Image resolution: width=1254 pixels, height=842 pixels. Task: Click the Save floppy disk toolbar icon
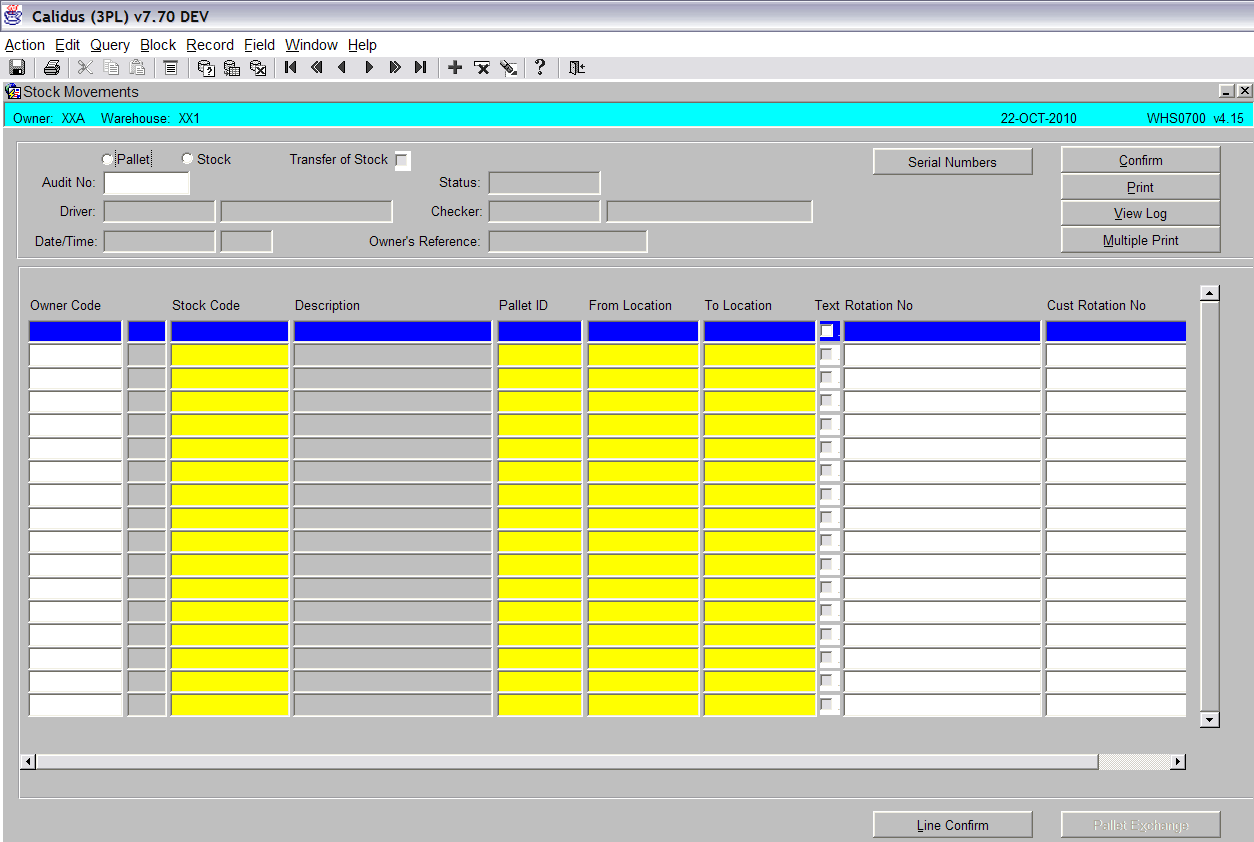click(x=17, y=67)
